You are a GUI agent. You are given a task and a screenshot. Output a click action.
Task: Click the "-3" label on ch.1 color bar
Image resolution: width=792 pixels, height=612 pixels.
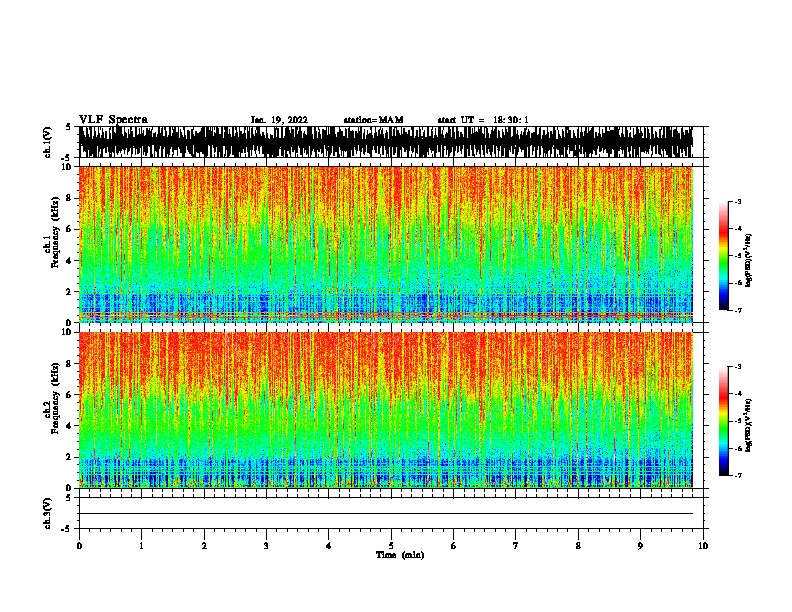tap(738, 202)
